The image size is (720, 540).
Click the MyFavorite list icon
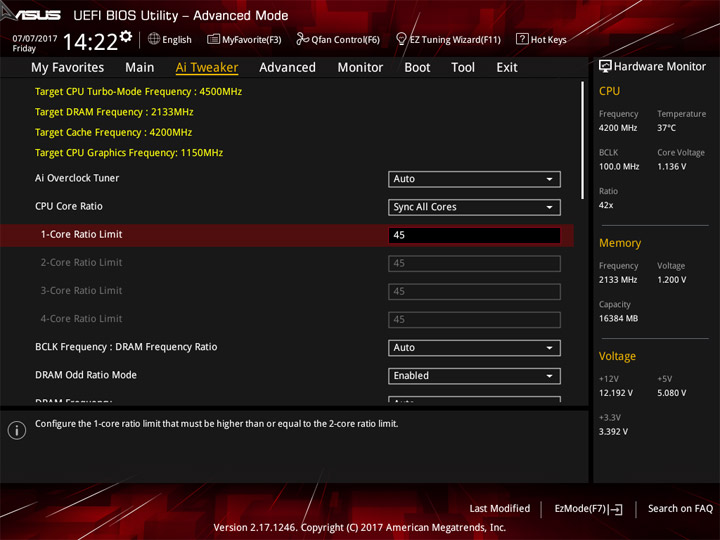click(x=213, y=39)
